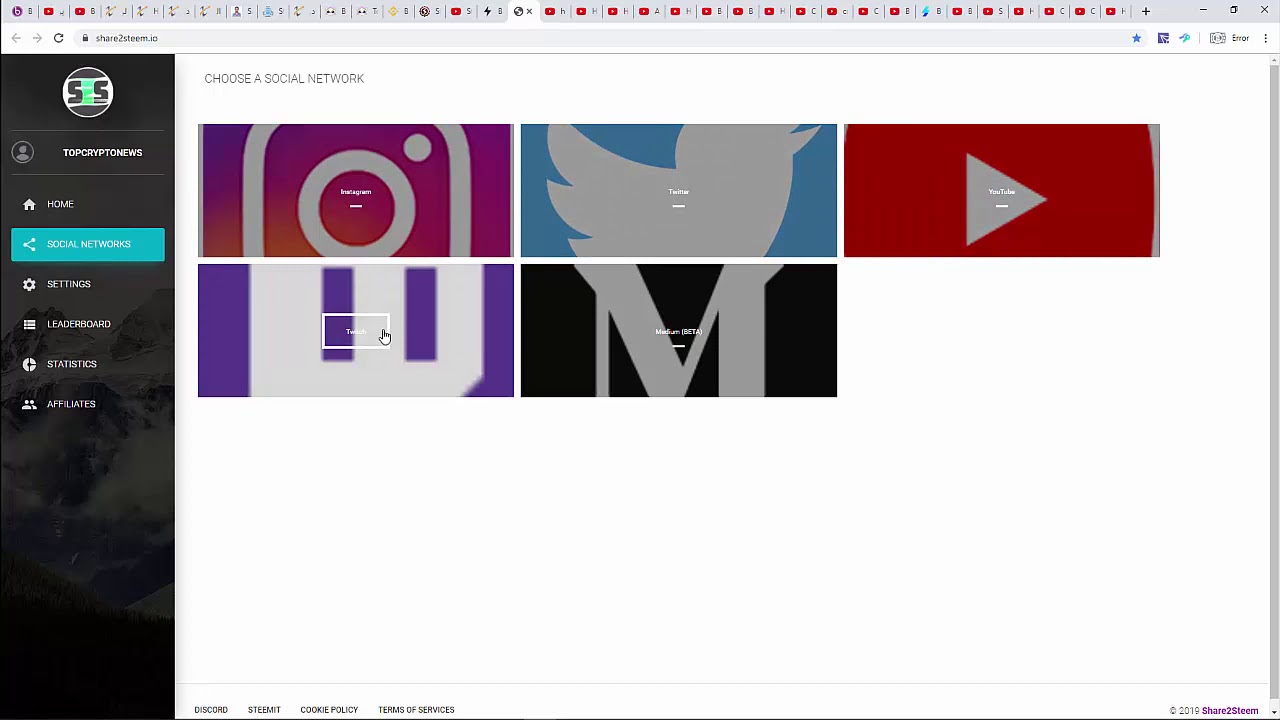Click the Social Networks share icon
The height and width of the screenshot is (720, 1280).
[29, 244]
